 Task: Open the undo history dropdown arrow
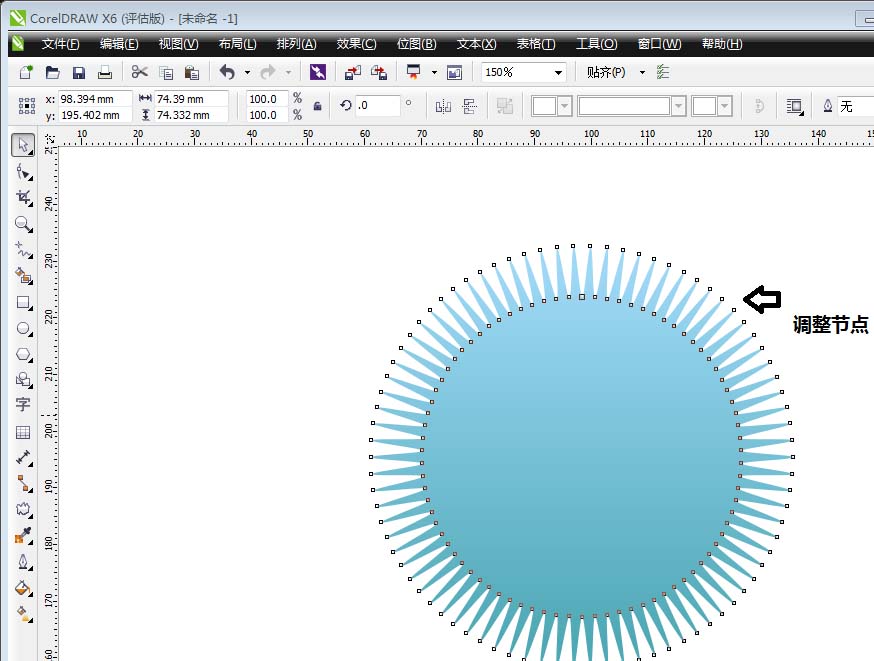[x=247, y=72]
